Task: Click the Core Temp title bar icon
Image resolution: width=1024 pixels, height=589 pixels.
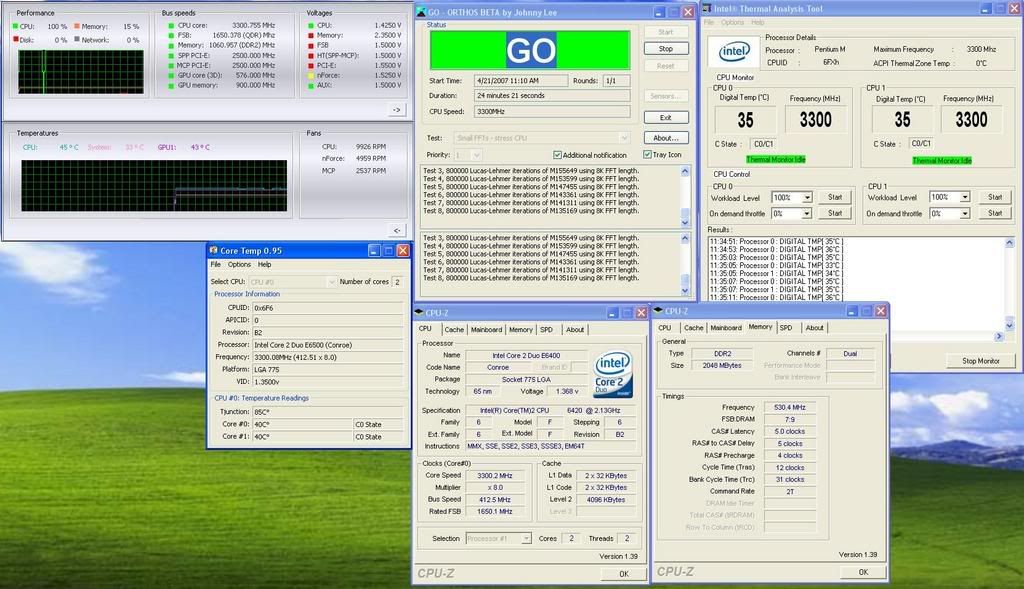Action: pyautogui.click(x=213, y=250)
